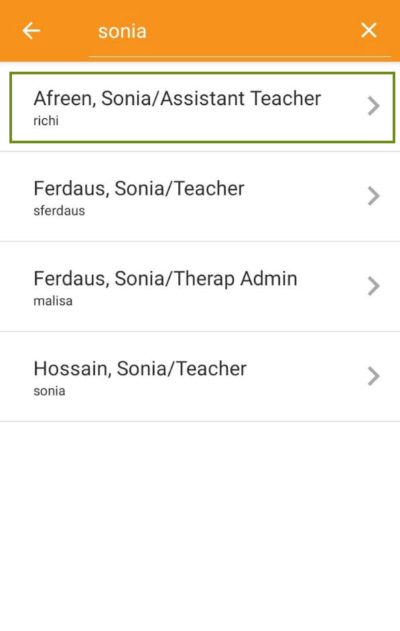
Task: Click the username malisa
Action: [53, 301]
